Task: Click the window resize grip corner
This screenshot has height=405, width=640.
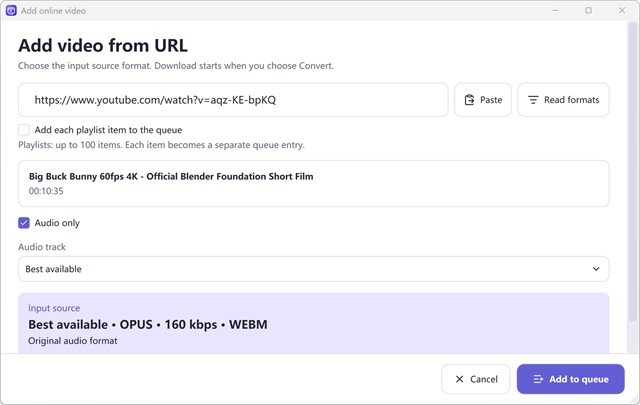Action: pyautogui.click(x=635, y=400)
